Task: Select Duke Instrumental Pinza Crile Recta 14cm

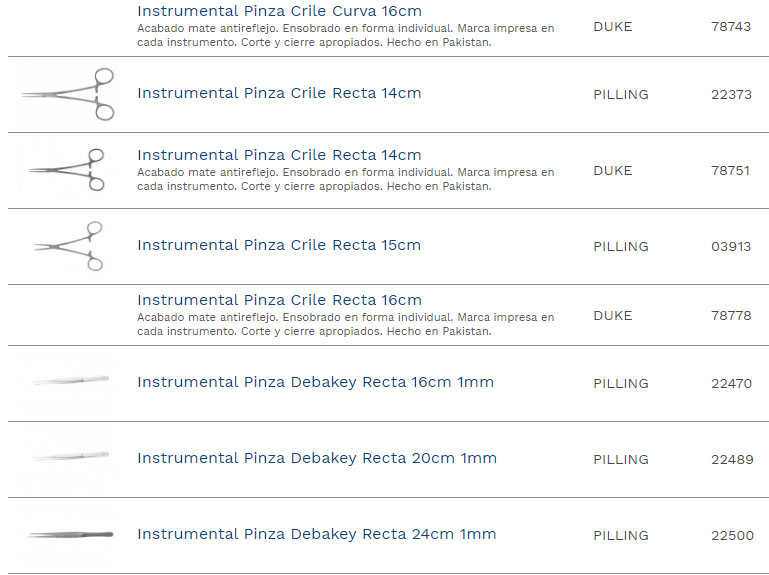Action: [279, 155]
